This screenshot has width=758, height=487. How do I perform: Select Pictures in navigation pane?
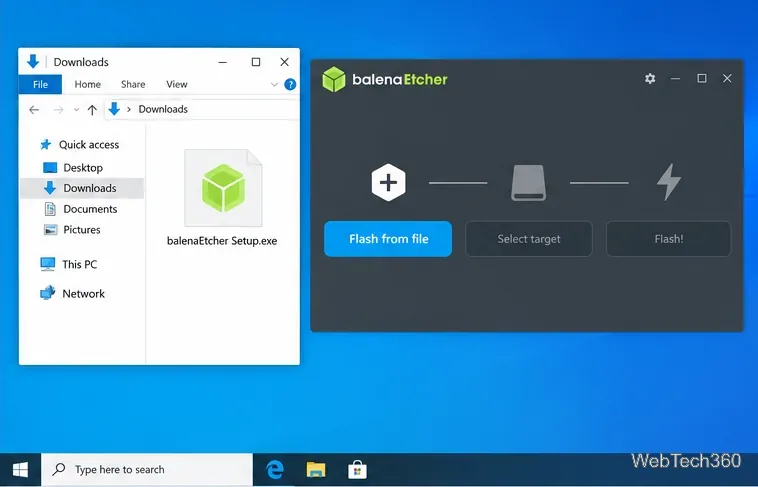point(72,230)
